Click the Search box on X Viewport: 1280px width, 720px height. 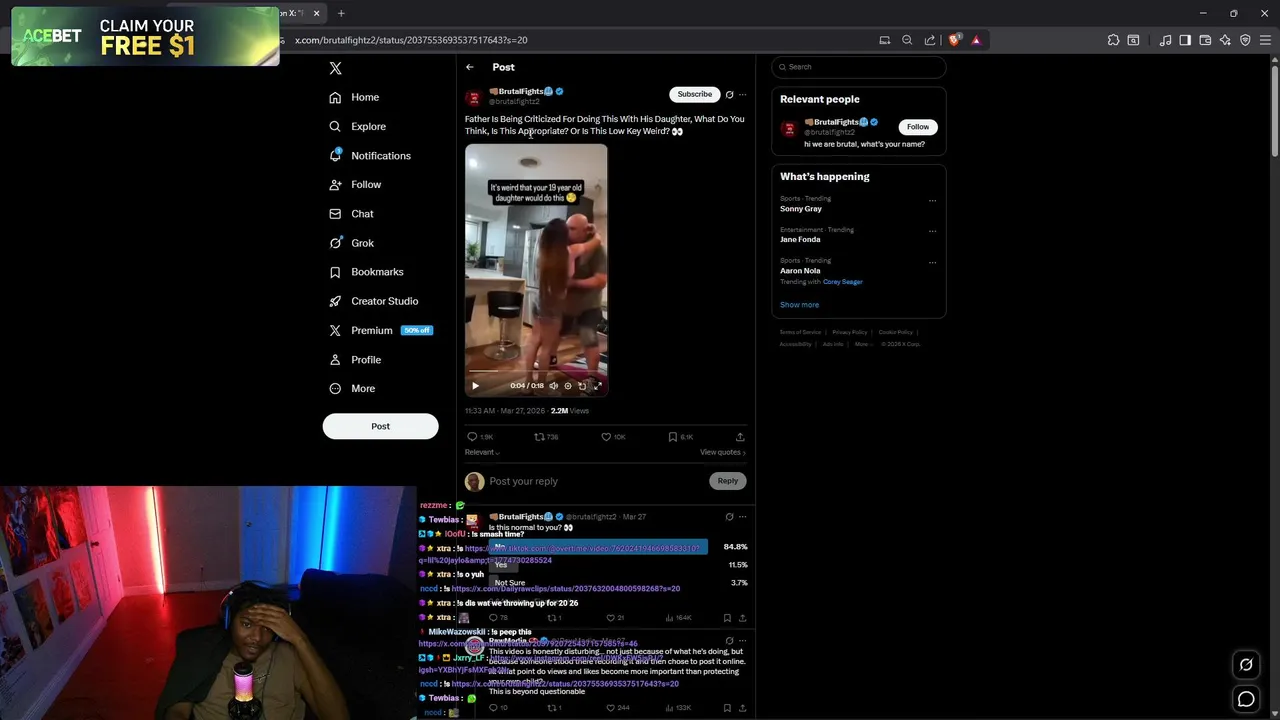click(859, 67)
